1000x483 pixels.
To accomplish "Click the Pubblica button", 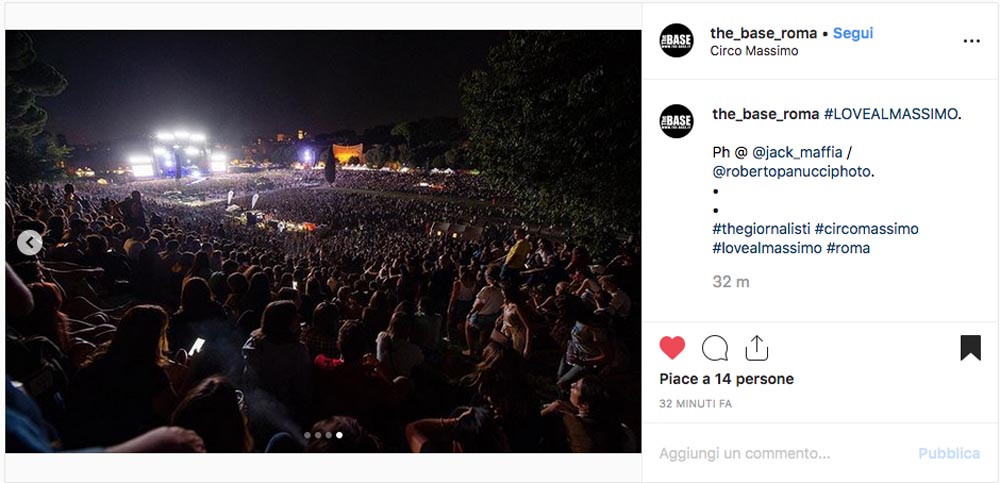I will (x=949, y=454).
